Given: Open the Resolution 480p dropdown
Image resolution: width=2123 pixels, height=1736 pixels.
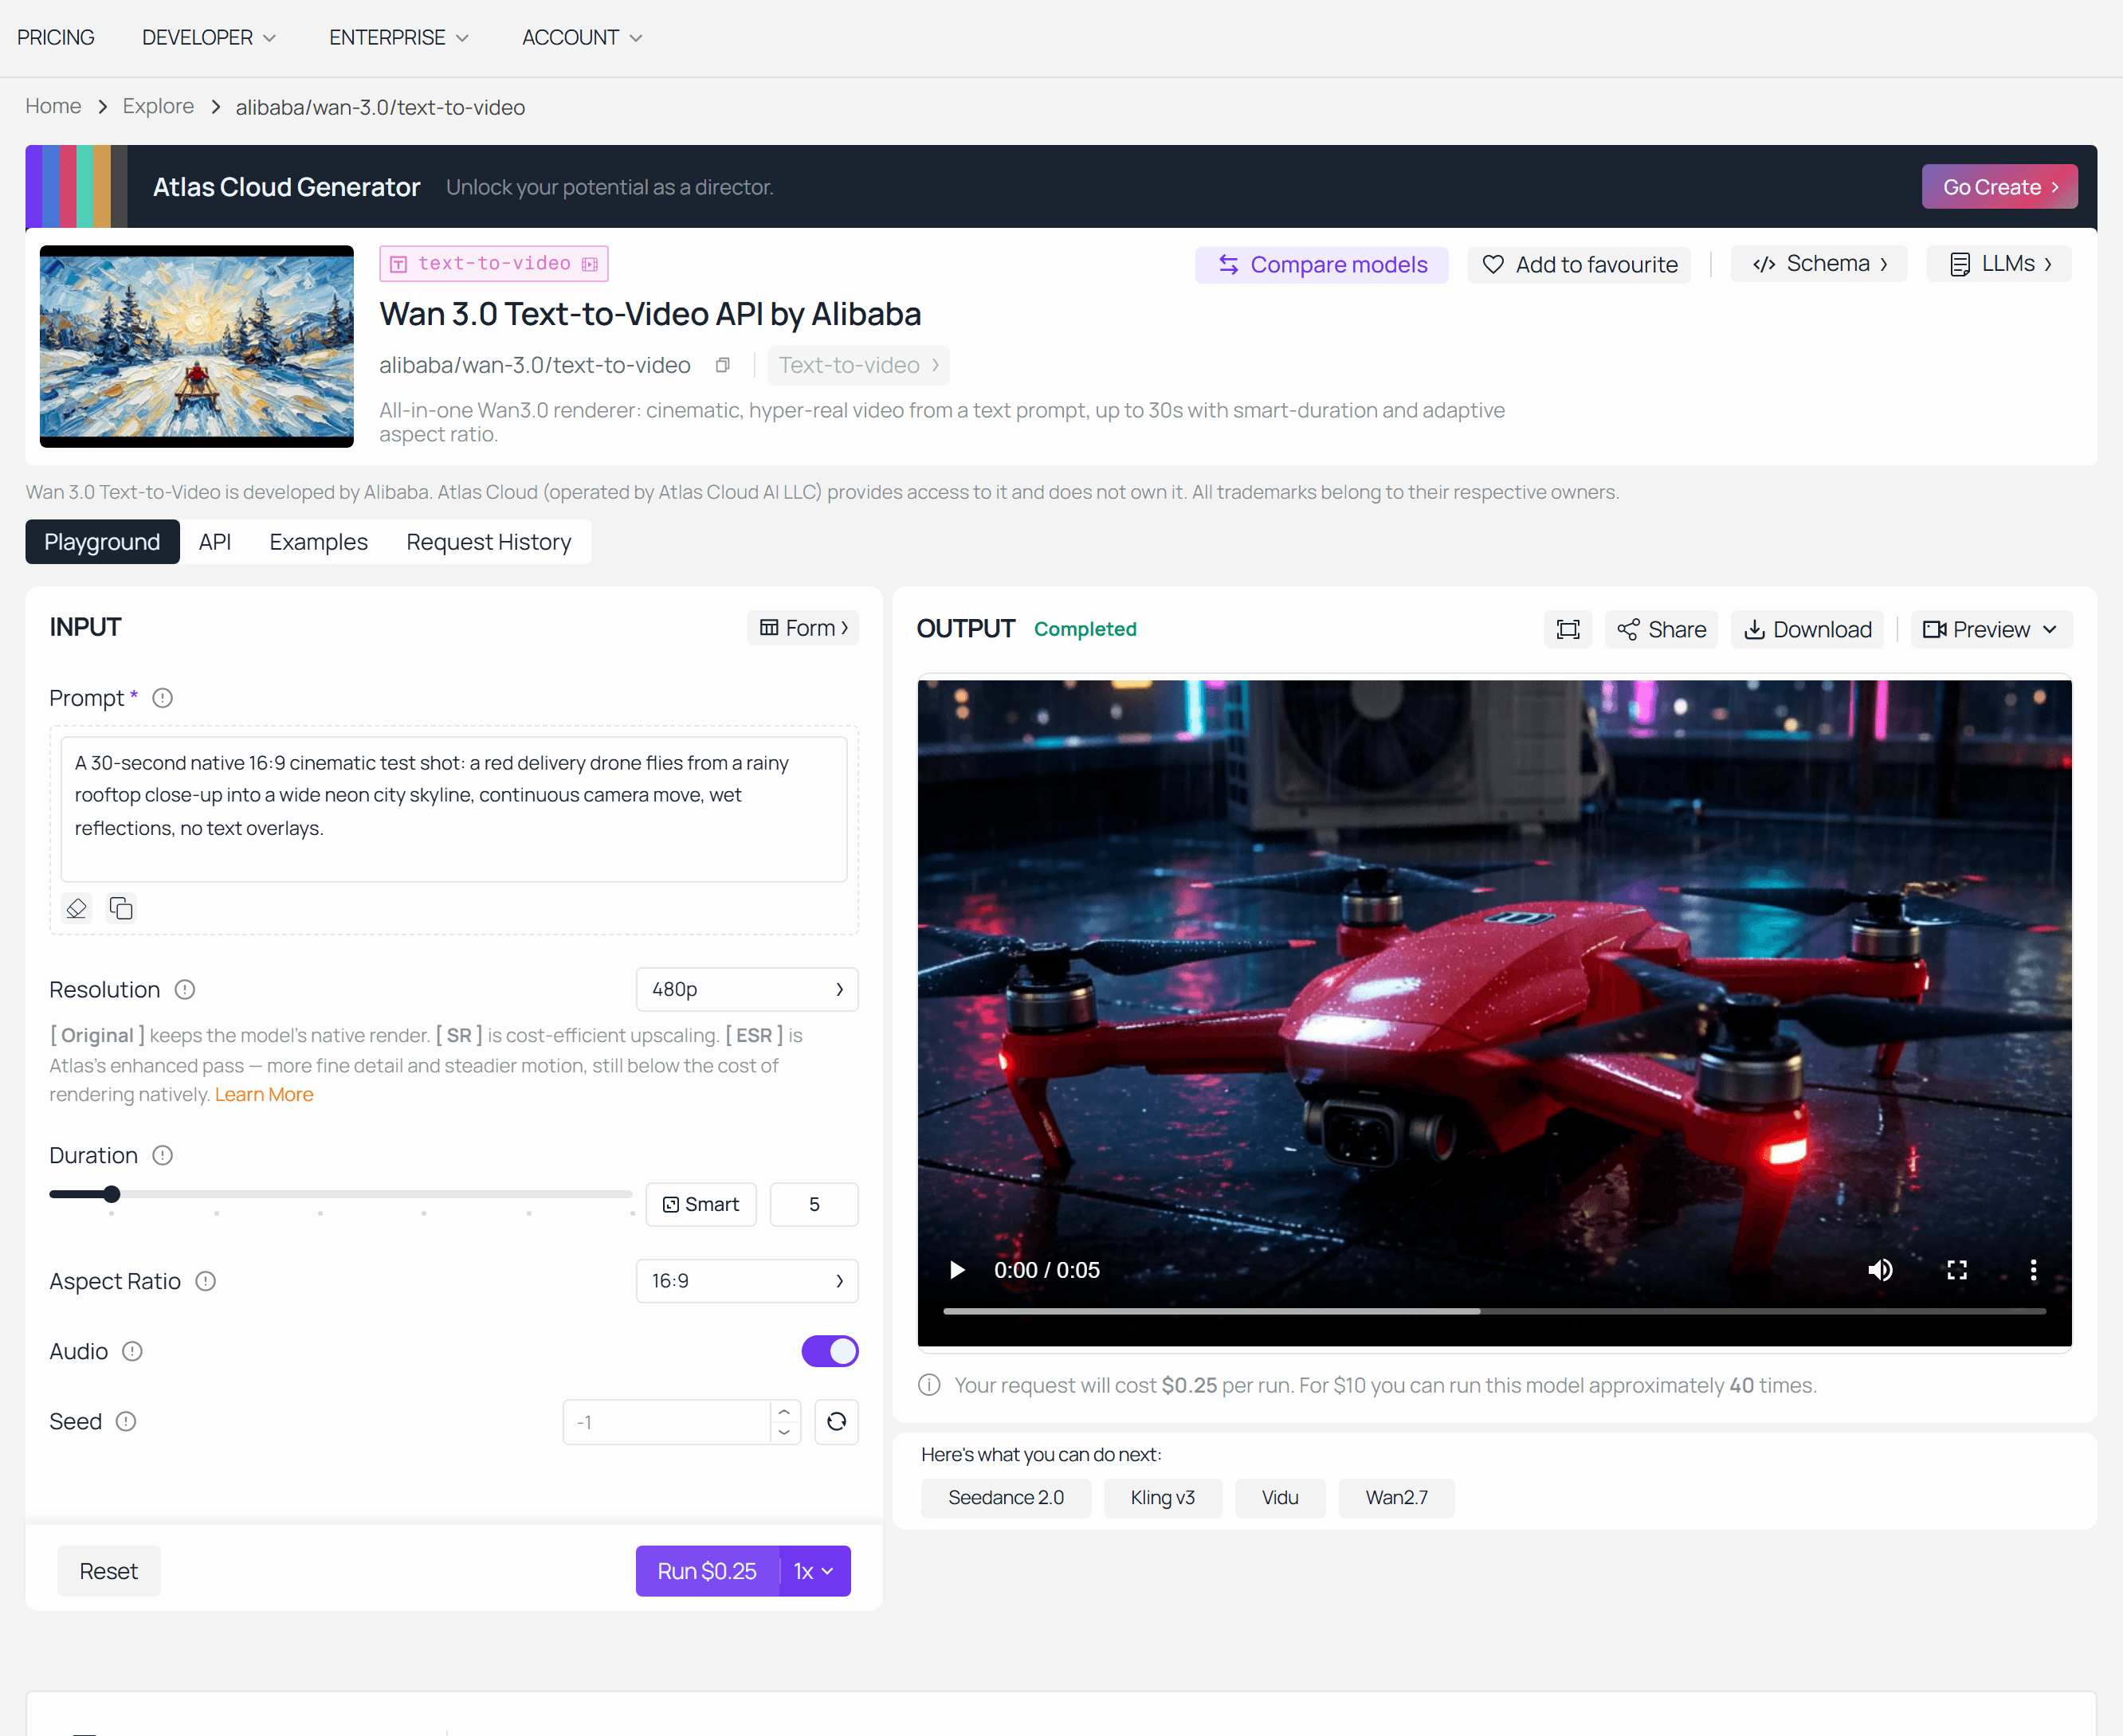Looking at the screenshot, I should point(747,989).
